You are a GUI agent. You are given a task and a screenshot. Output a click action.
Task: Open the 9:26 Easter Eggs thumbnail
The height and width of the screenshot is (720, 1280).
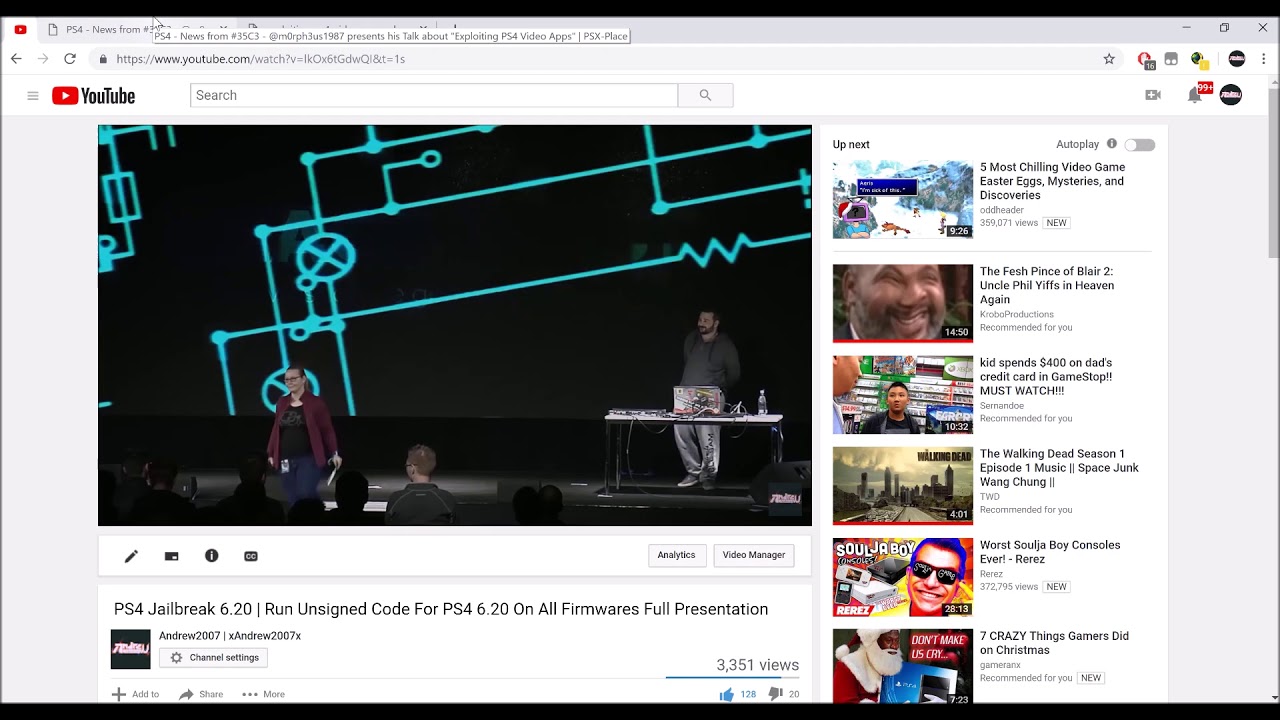click(903, 199)
